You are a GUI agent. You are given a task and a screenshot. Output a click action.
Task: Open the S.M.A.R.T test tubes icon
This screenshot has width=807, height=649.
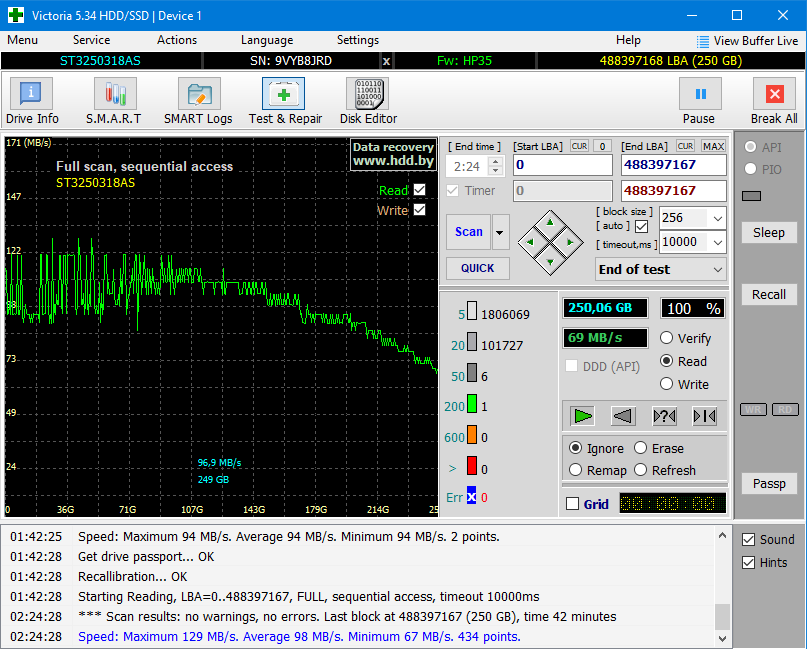pyautogui.click(x=115, y=94)
